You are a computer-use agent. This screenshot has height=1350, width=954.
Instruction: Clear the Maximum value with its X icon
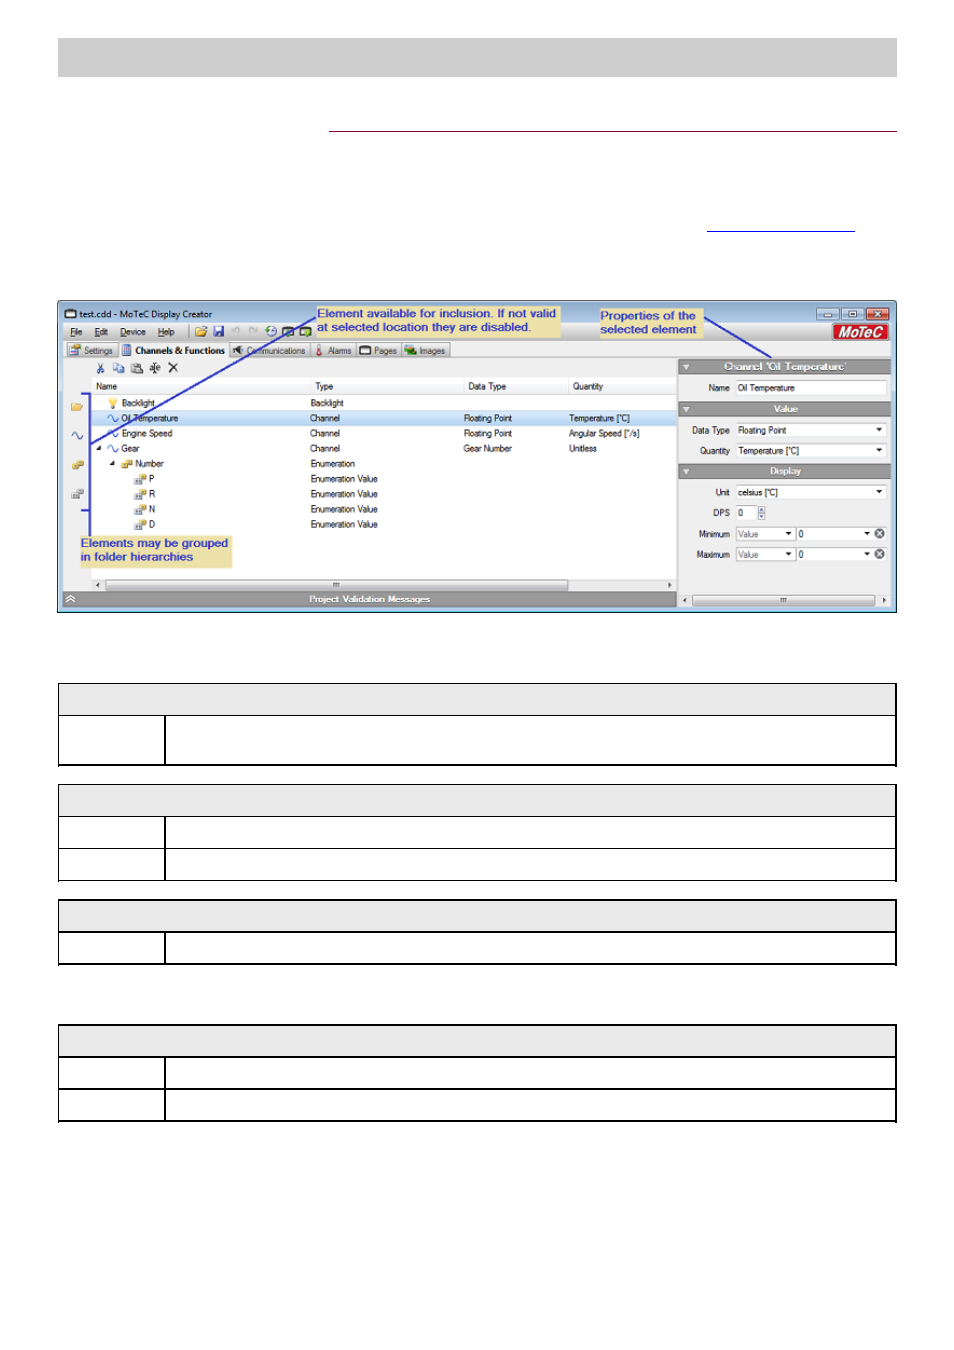880,554
